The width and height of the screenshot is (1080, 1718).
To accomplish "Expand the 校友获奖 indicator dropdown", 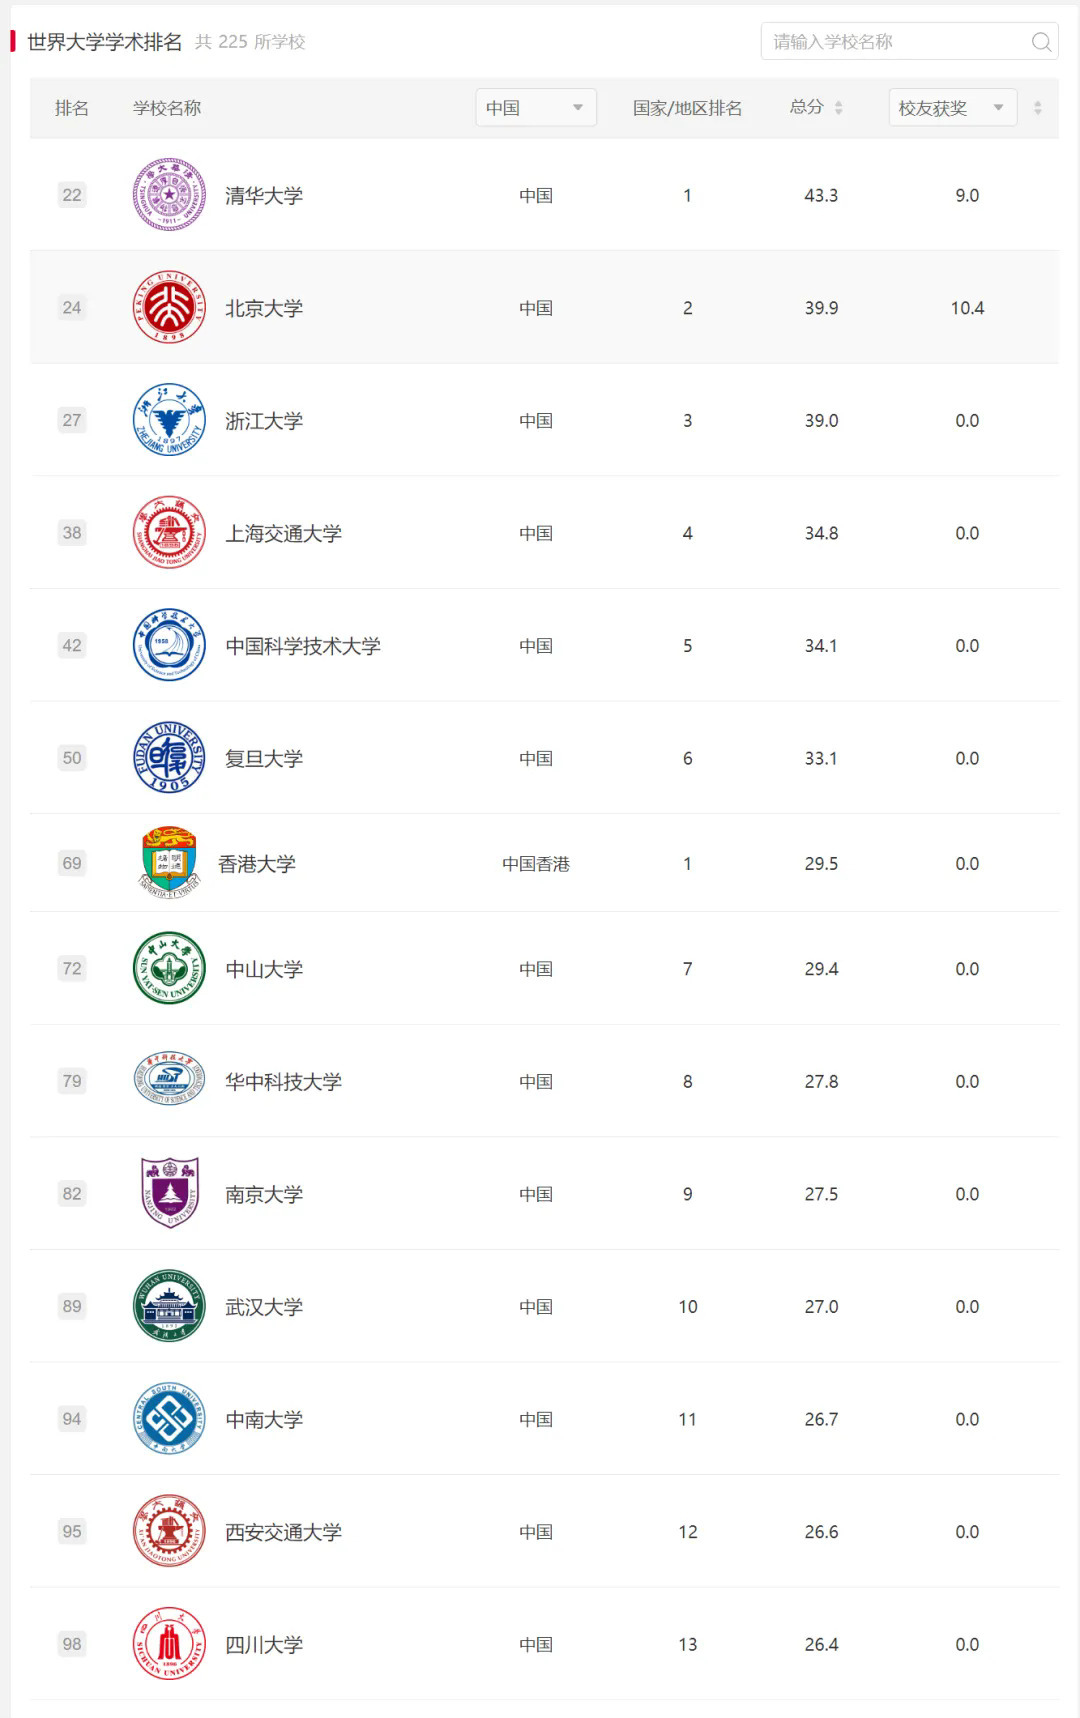I will tap(952, 108).
